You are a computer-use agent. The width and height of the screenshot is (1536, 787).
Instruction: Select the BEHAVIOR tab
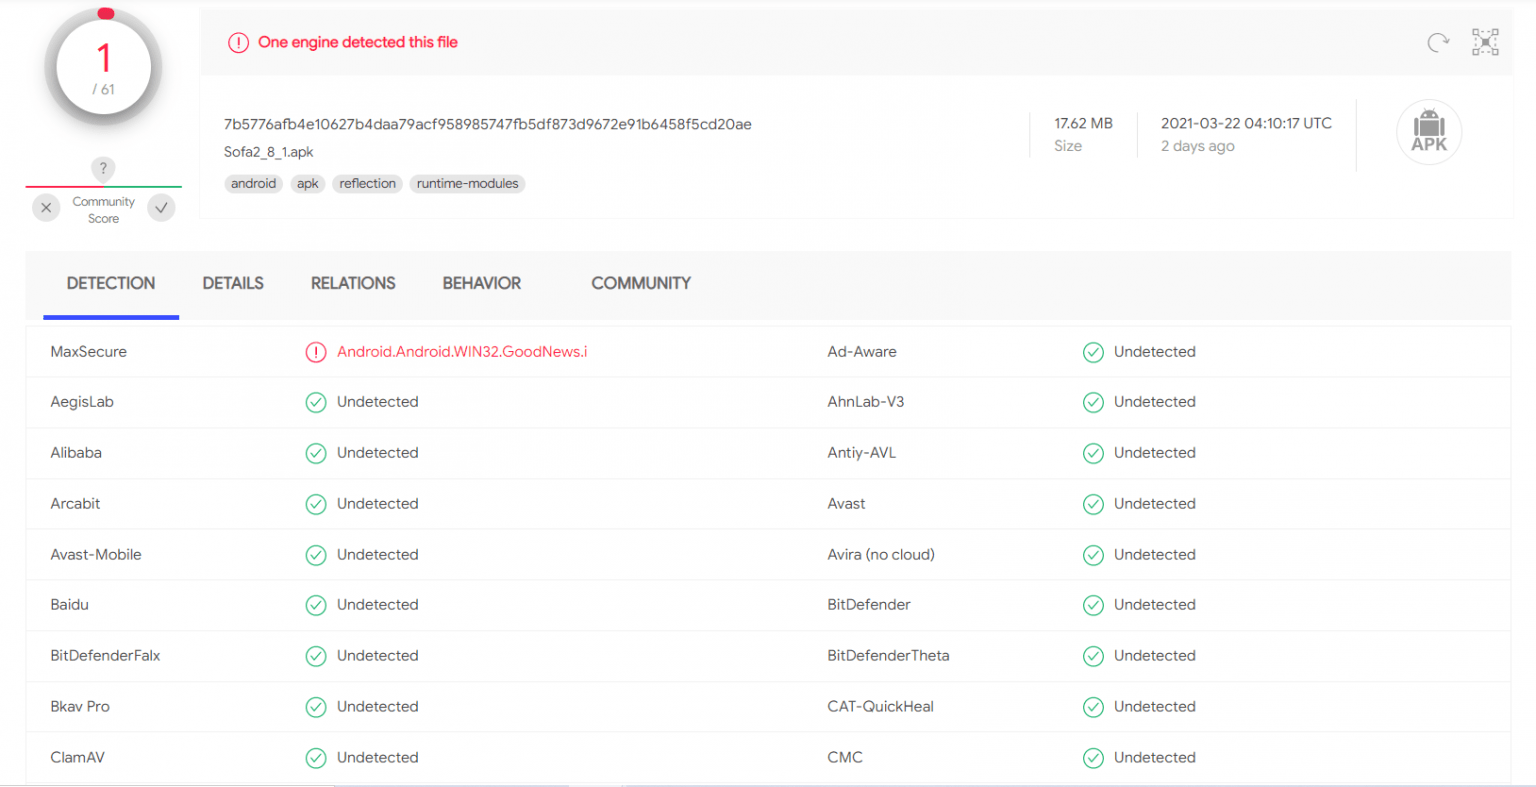[481, 283]
